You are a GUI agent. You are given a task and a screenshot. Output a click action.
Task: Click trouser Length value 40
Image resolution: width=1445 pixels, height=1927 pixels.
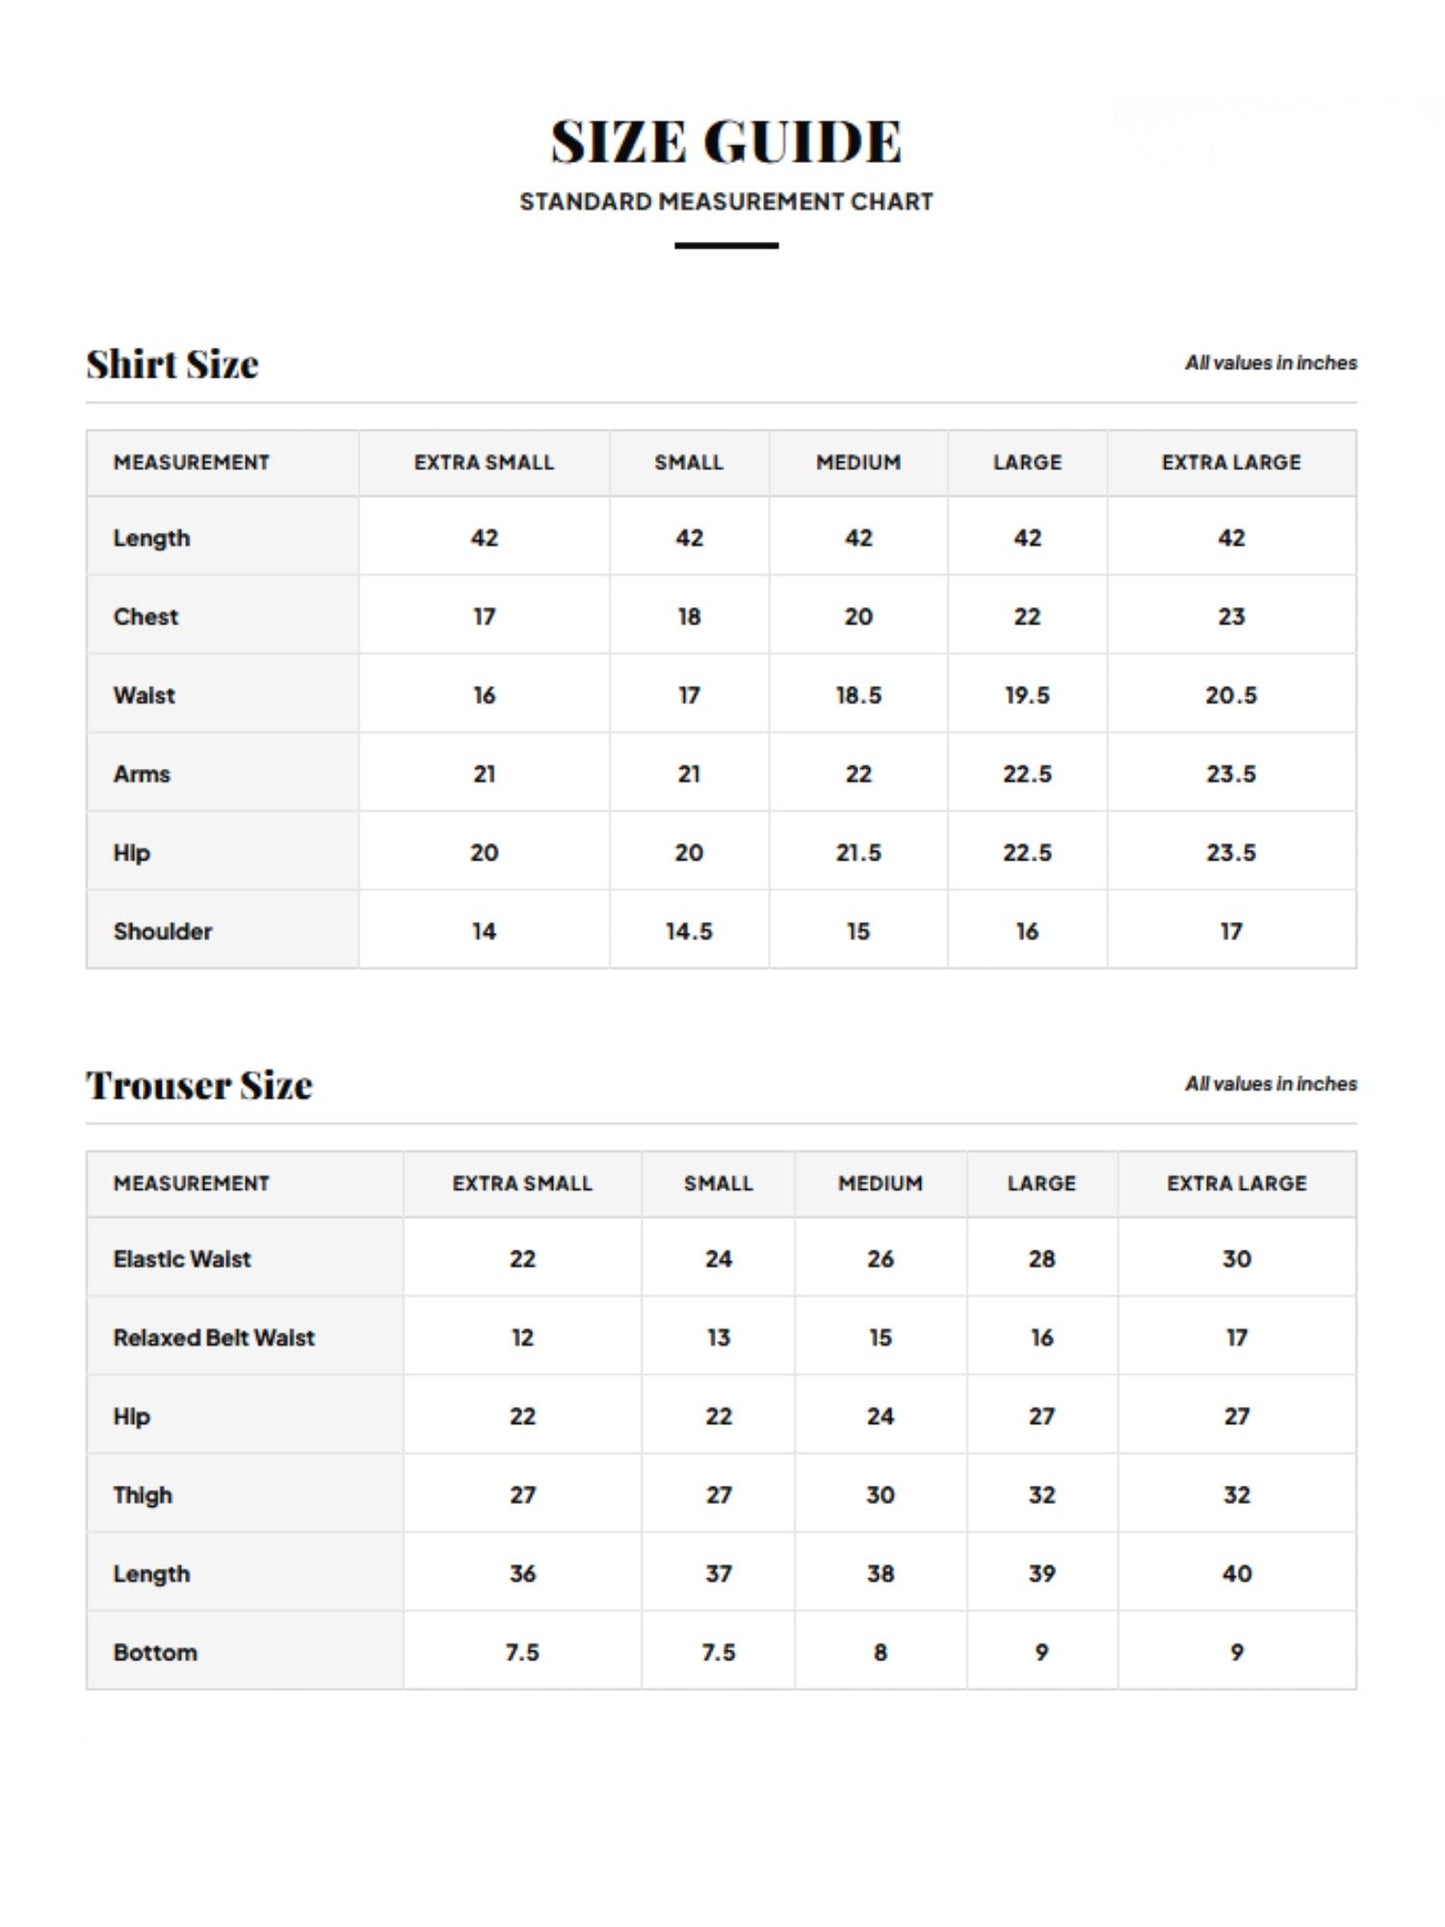pos(1237,1574)
